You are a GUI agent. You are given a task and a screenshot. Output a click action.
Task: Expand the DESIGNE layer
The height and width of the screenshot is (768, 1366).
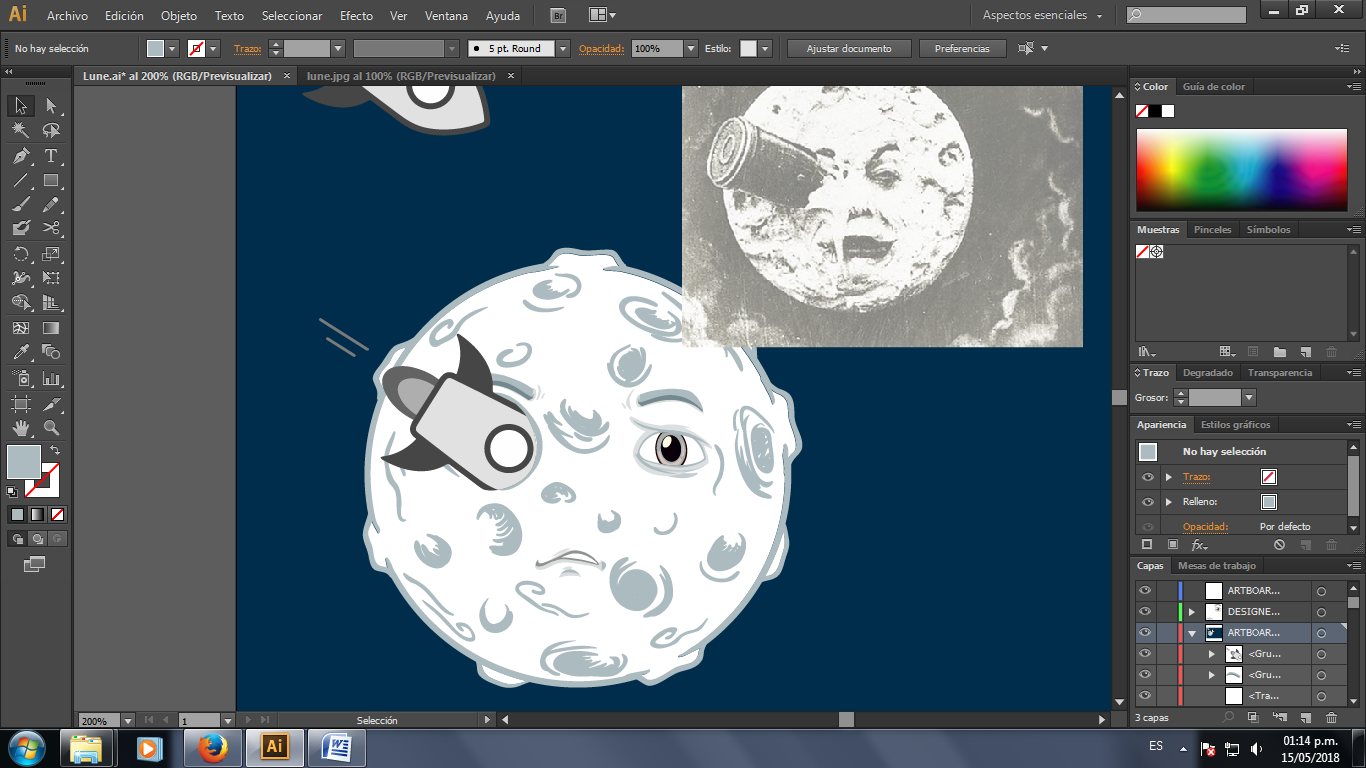coord(1192,612)
